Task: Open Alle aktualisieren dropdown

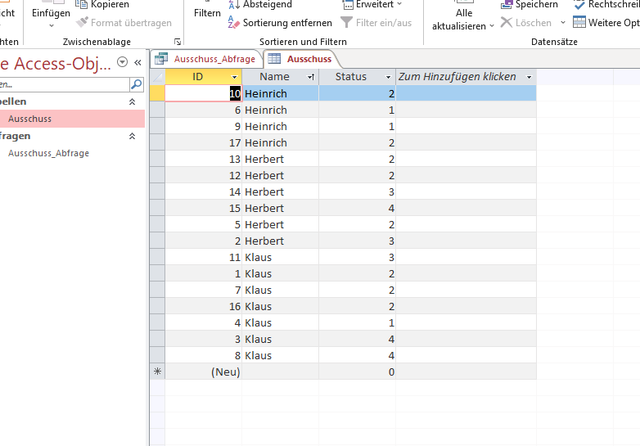Action: click(492, 26)
